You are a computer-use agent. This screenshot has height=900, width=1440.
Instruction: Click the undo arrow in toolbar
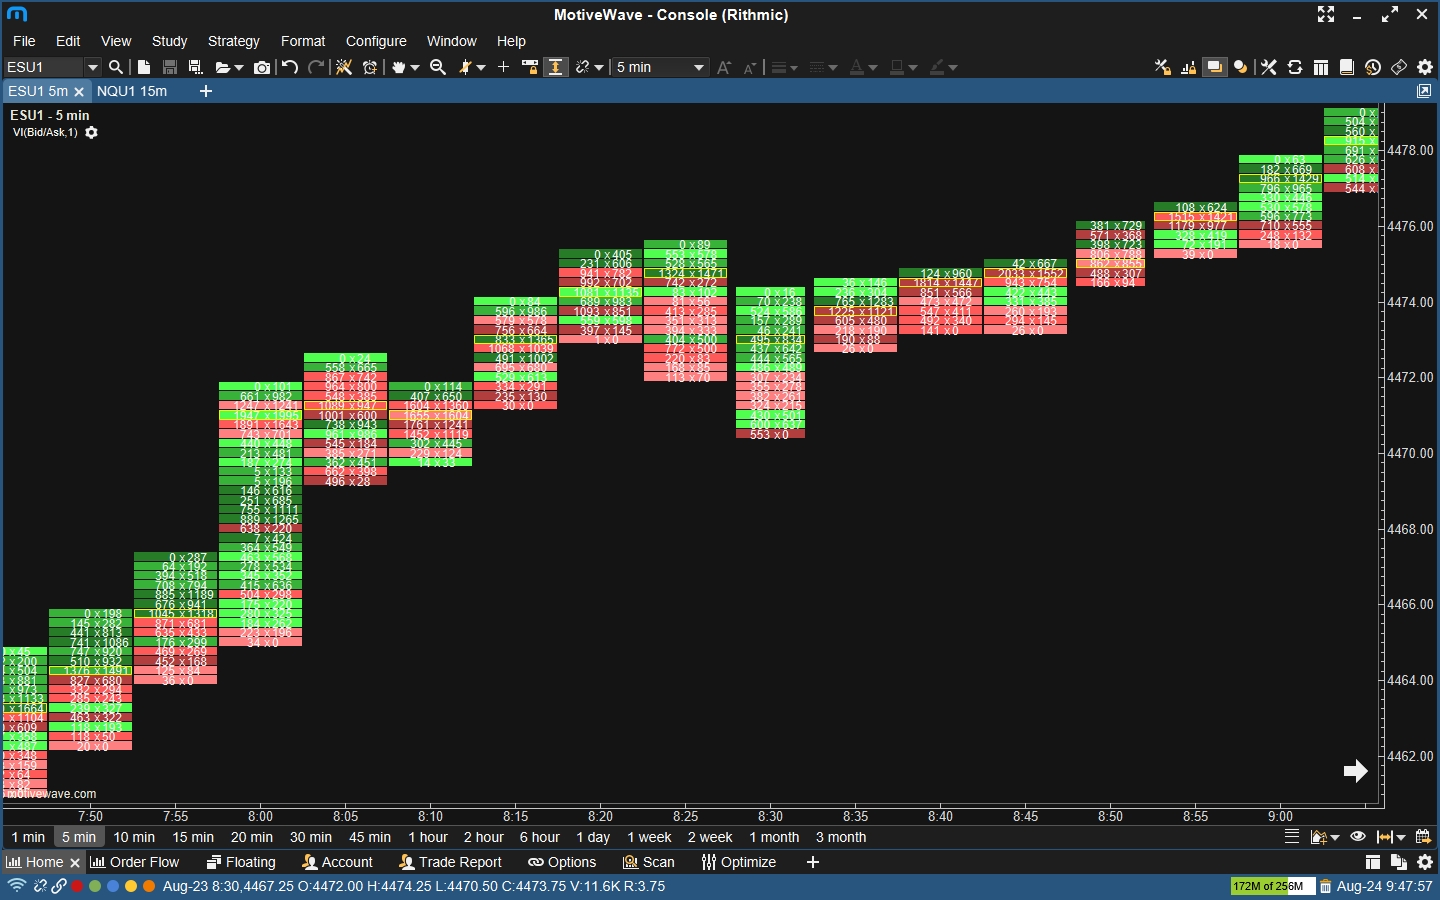(290, 67)
